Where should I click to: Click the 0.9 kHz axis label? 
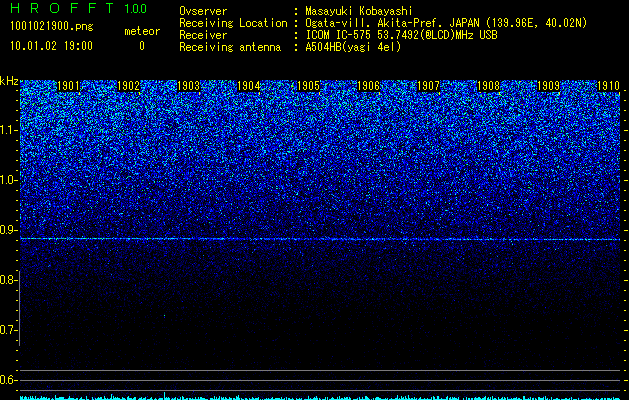pyautogui.click(x=8, y=230)
